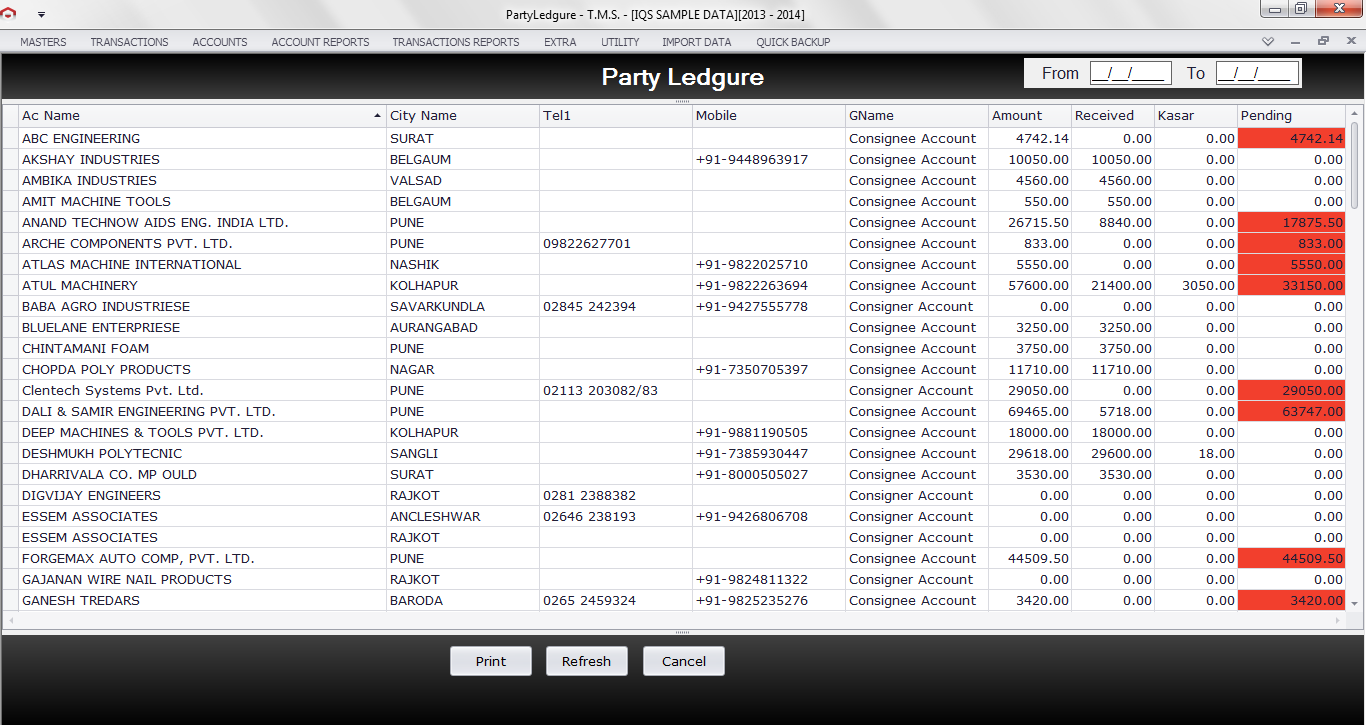Click the Pending column header
This screenshot has height=725, width=1366.
pos(1292,115)
